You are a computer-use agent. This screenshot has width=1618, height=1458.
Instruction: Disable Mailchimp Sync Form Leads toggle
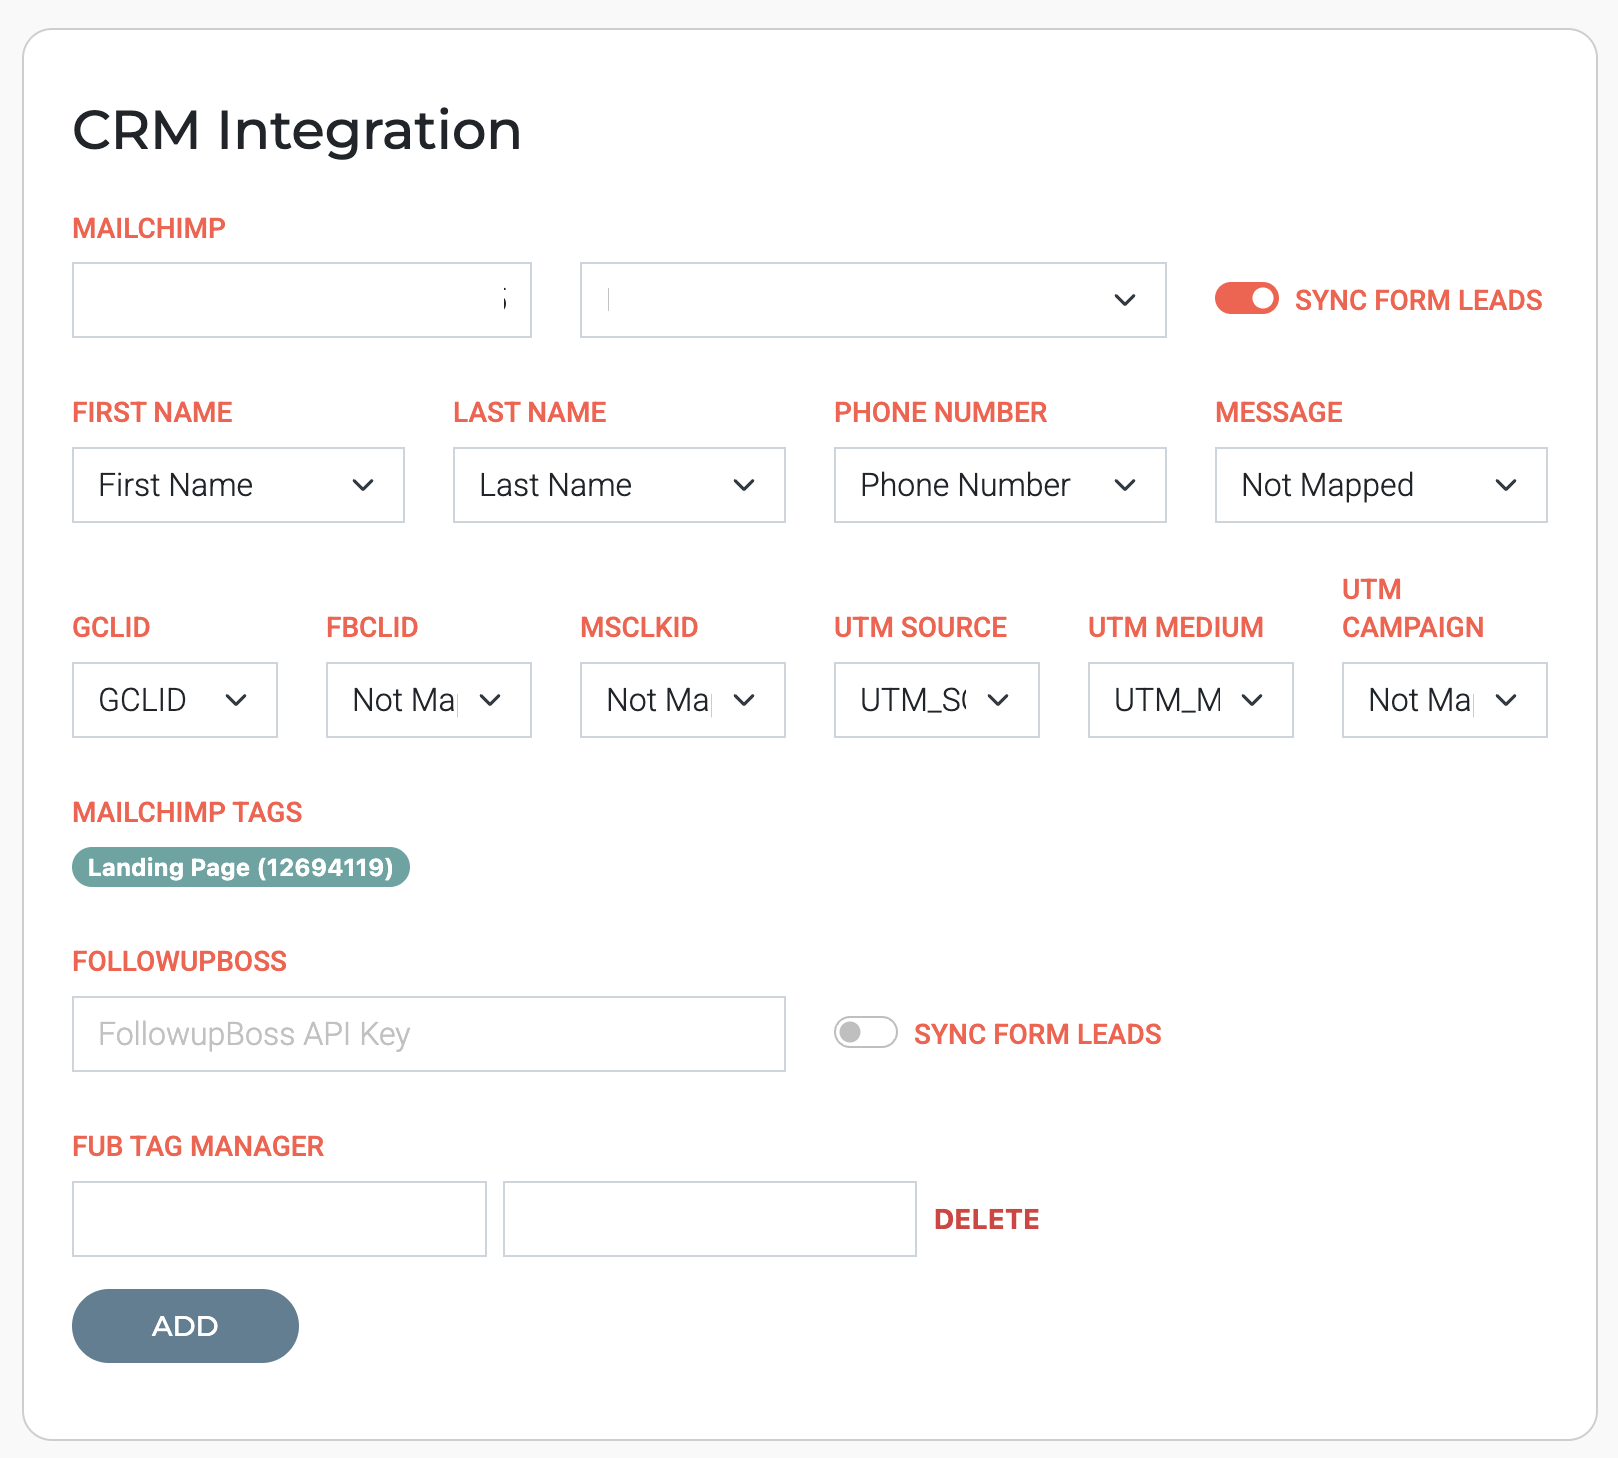(1246, 299)
